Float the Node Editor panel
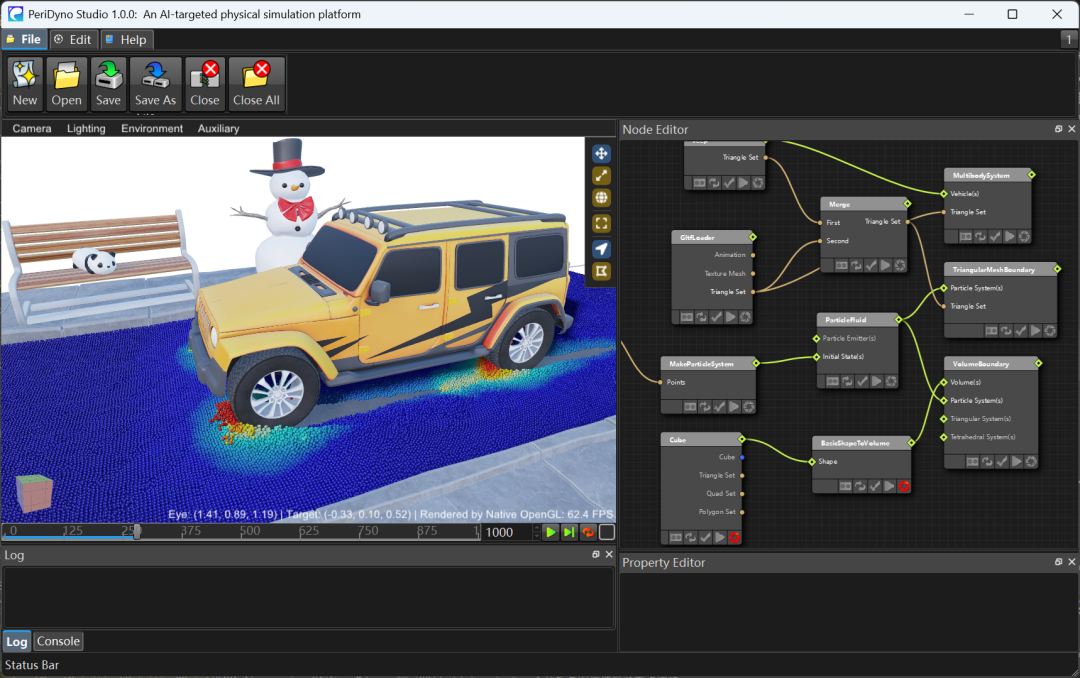This screenshot has height=678, width=1080. [x=1059, y=129]
